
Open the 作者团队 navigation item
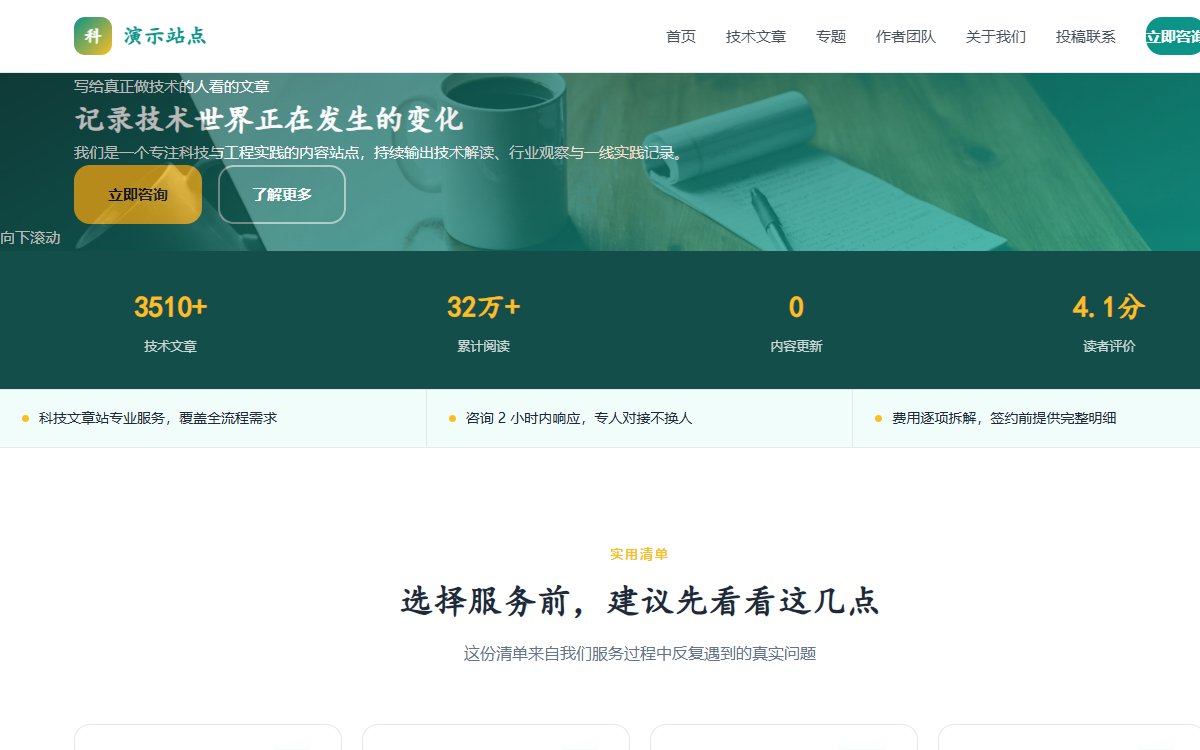[x=906, y=37]
